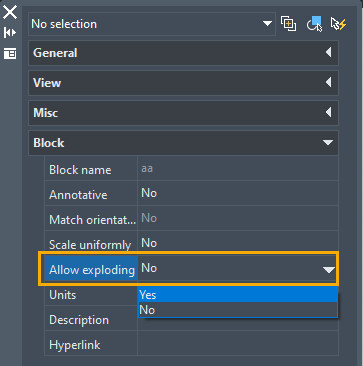Select the Scale uniformly value field
Viewport: 363px width, 366px height.
click(x=238, y=243)
